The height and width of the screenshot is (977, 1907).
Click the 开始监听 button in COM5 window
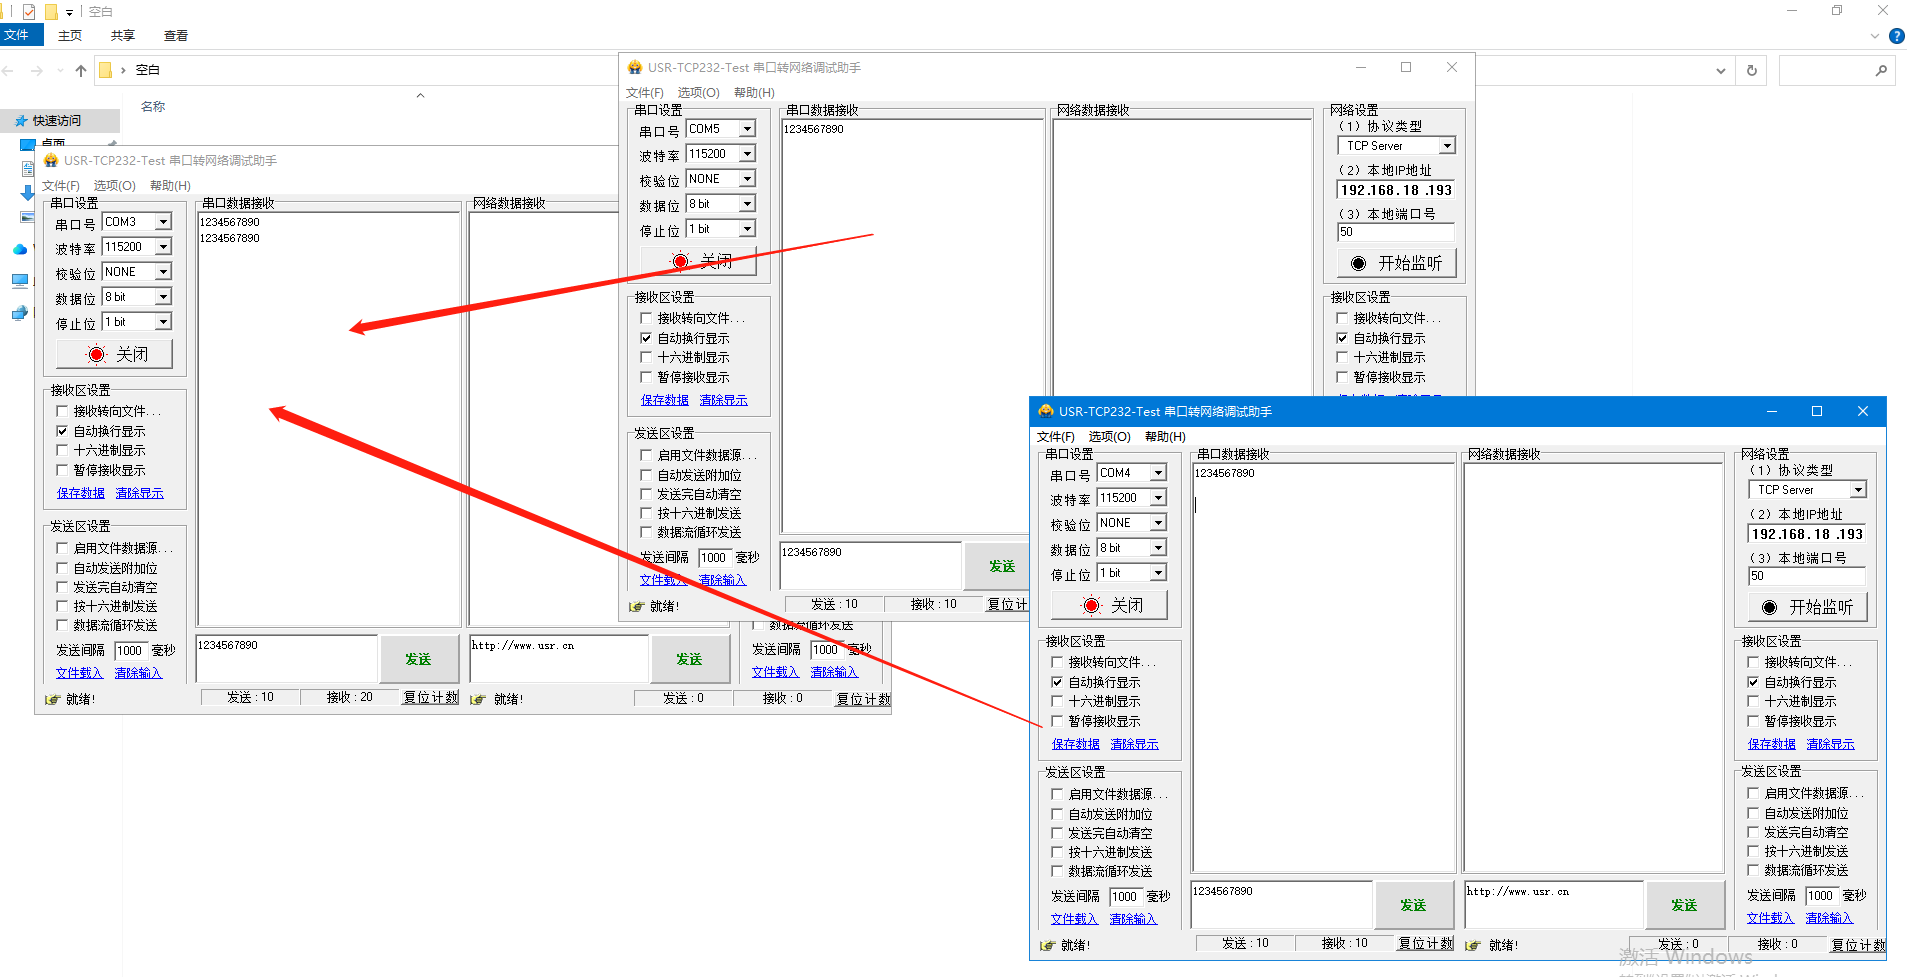point(1396,263)
